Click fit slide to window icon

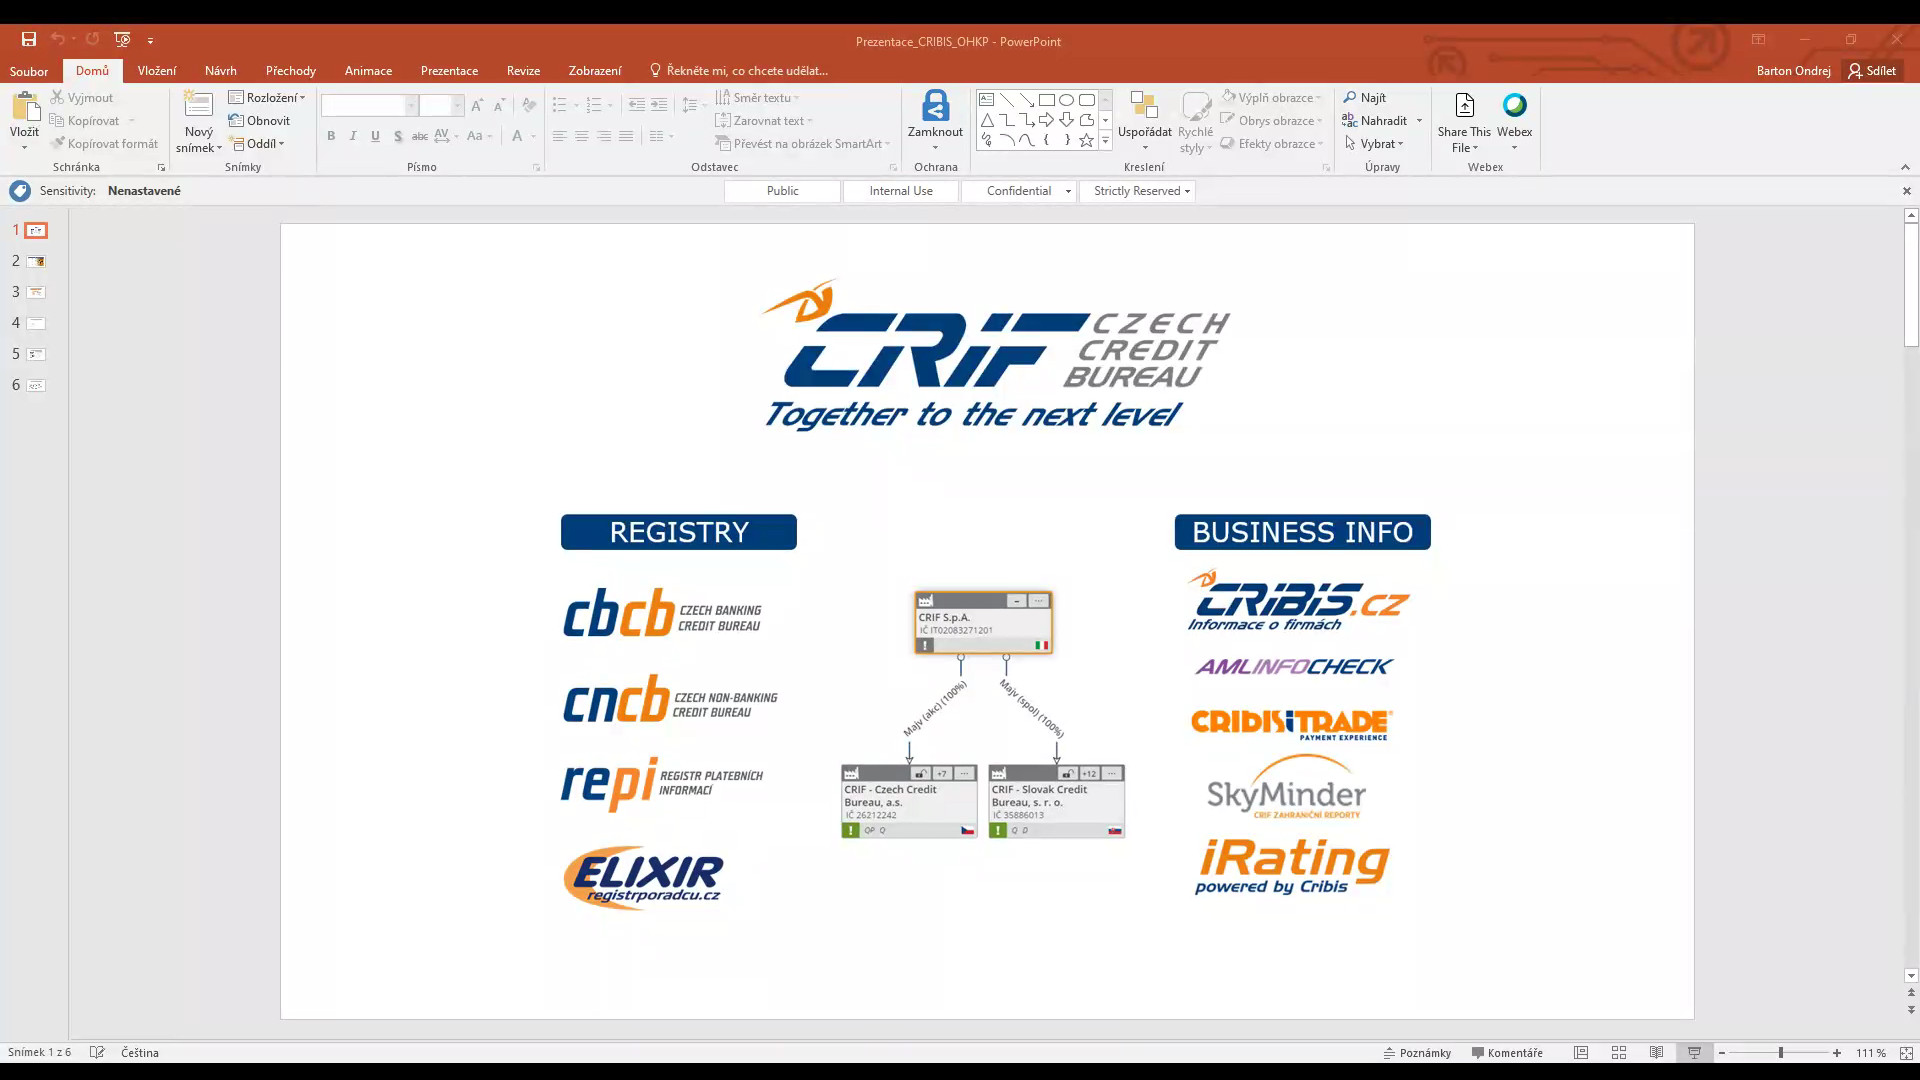1906,1052
